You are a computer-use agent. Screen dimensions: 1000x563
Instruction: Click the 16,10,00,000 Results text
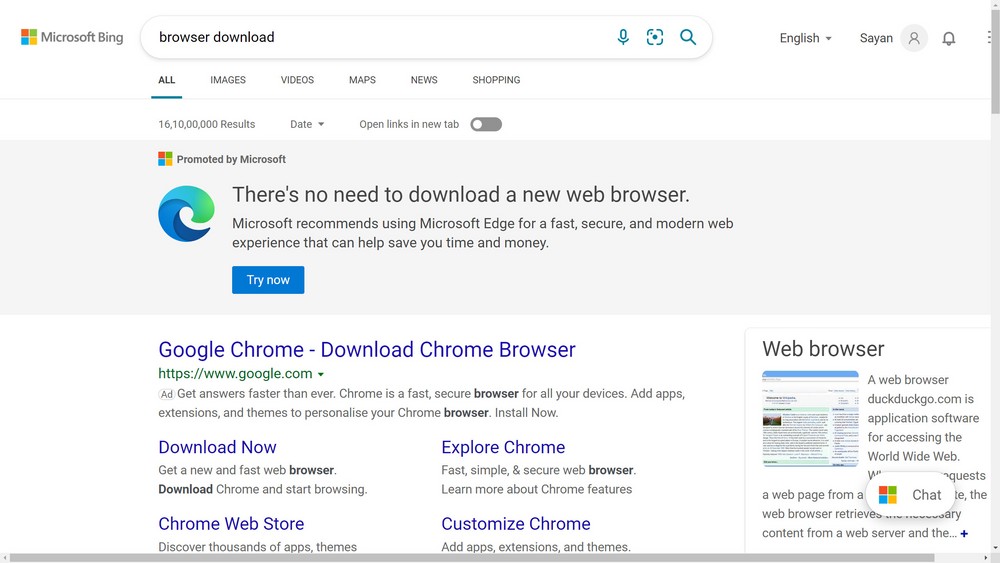click(207, 124)
